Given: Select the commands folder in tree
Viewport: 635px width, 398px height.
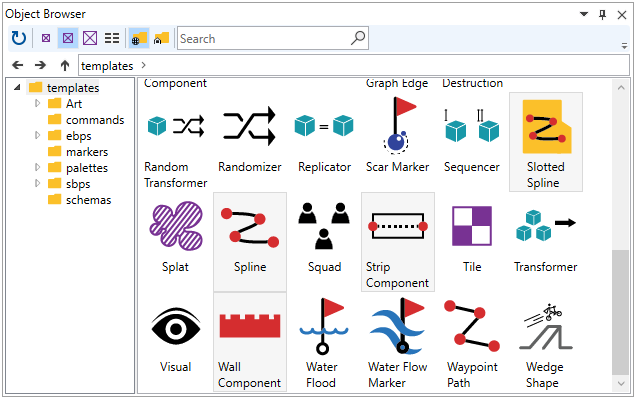Looking at the screenshot, I should [x=86, y=120].
